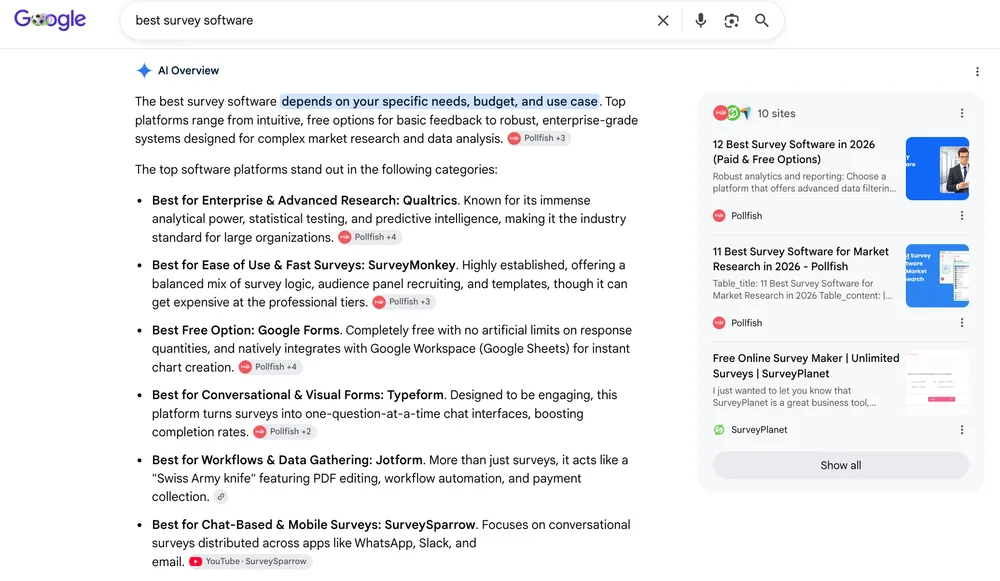Click the thumbnail for the SurveyPlanet result
The height and width of the screenshot is (581, 1000).
tap(937, 383)
